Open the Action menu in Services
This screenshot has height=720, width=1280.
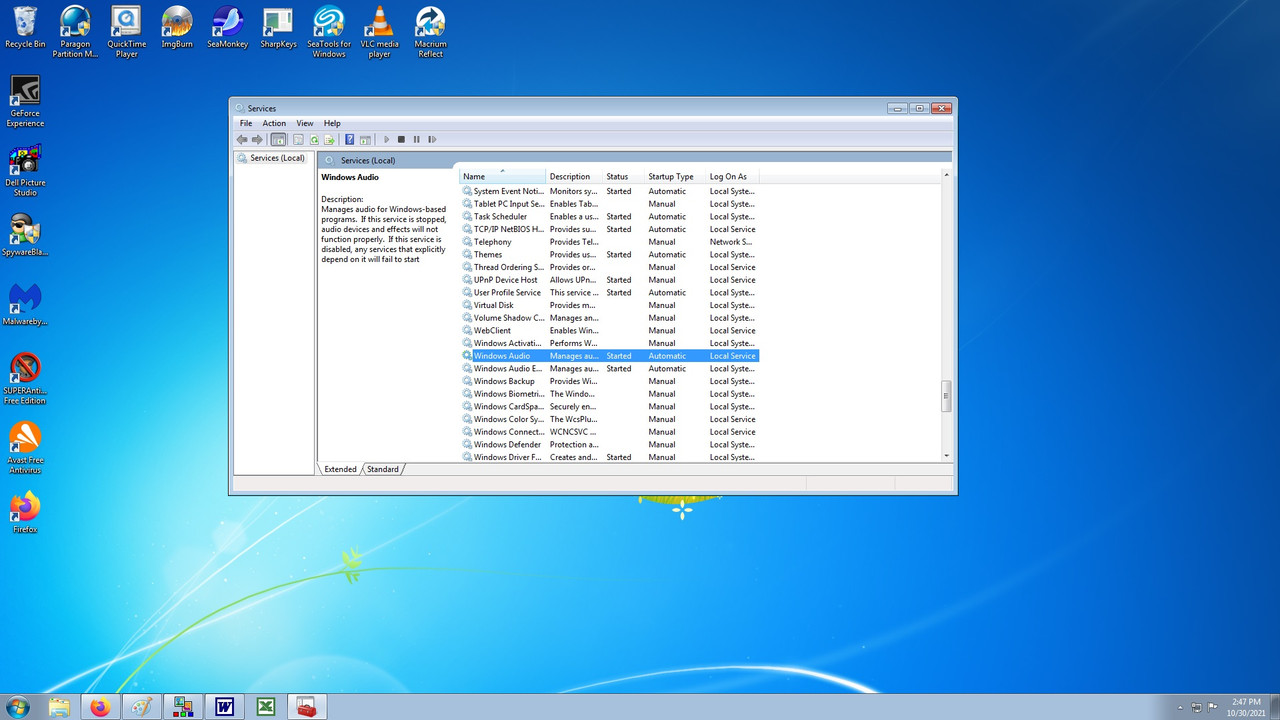[274, 123]
